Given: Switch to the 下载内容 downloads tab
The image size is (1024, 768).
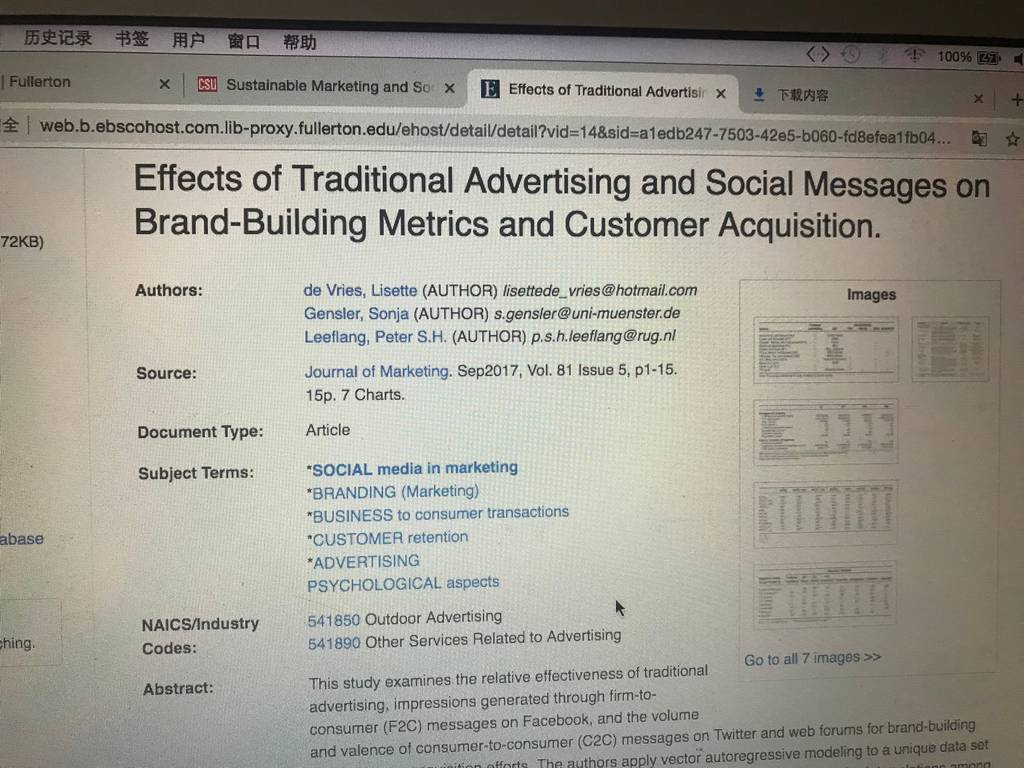Looking at the screenshot, I should [x=803, y=95].
